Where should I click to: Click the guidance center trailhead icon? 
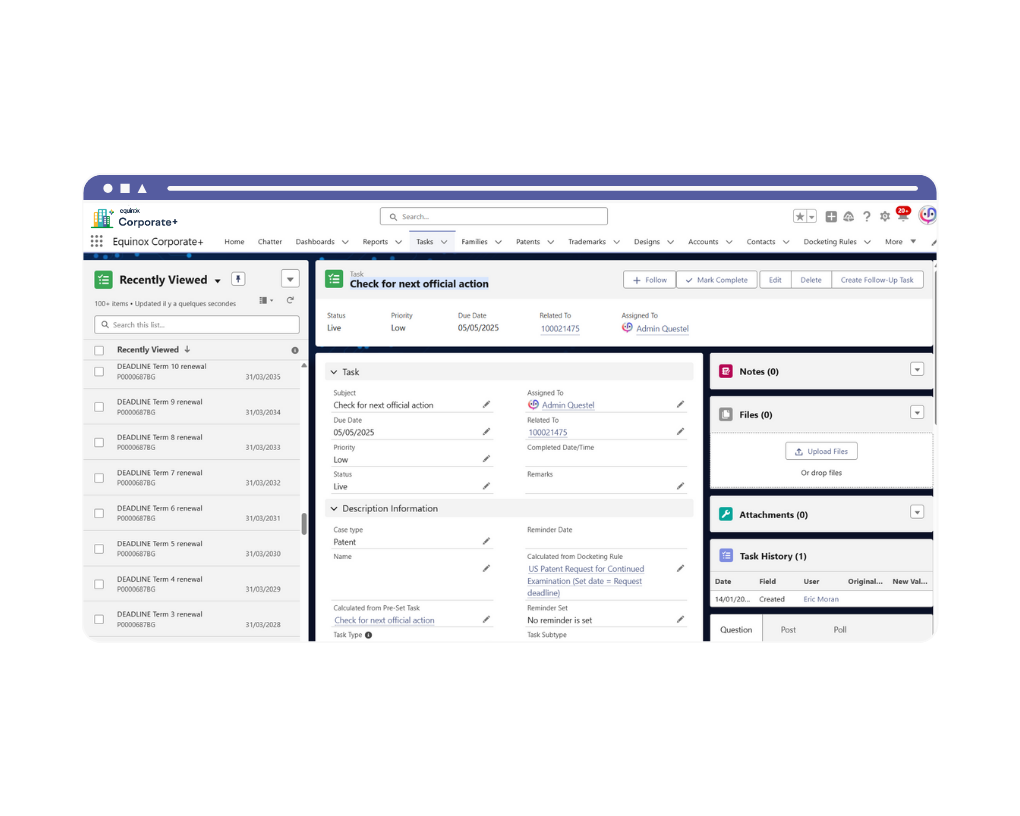coord(849,216)
